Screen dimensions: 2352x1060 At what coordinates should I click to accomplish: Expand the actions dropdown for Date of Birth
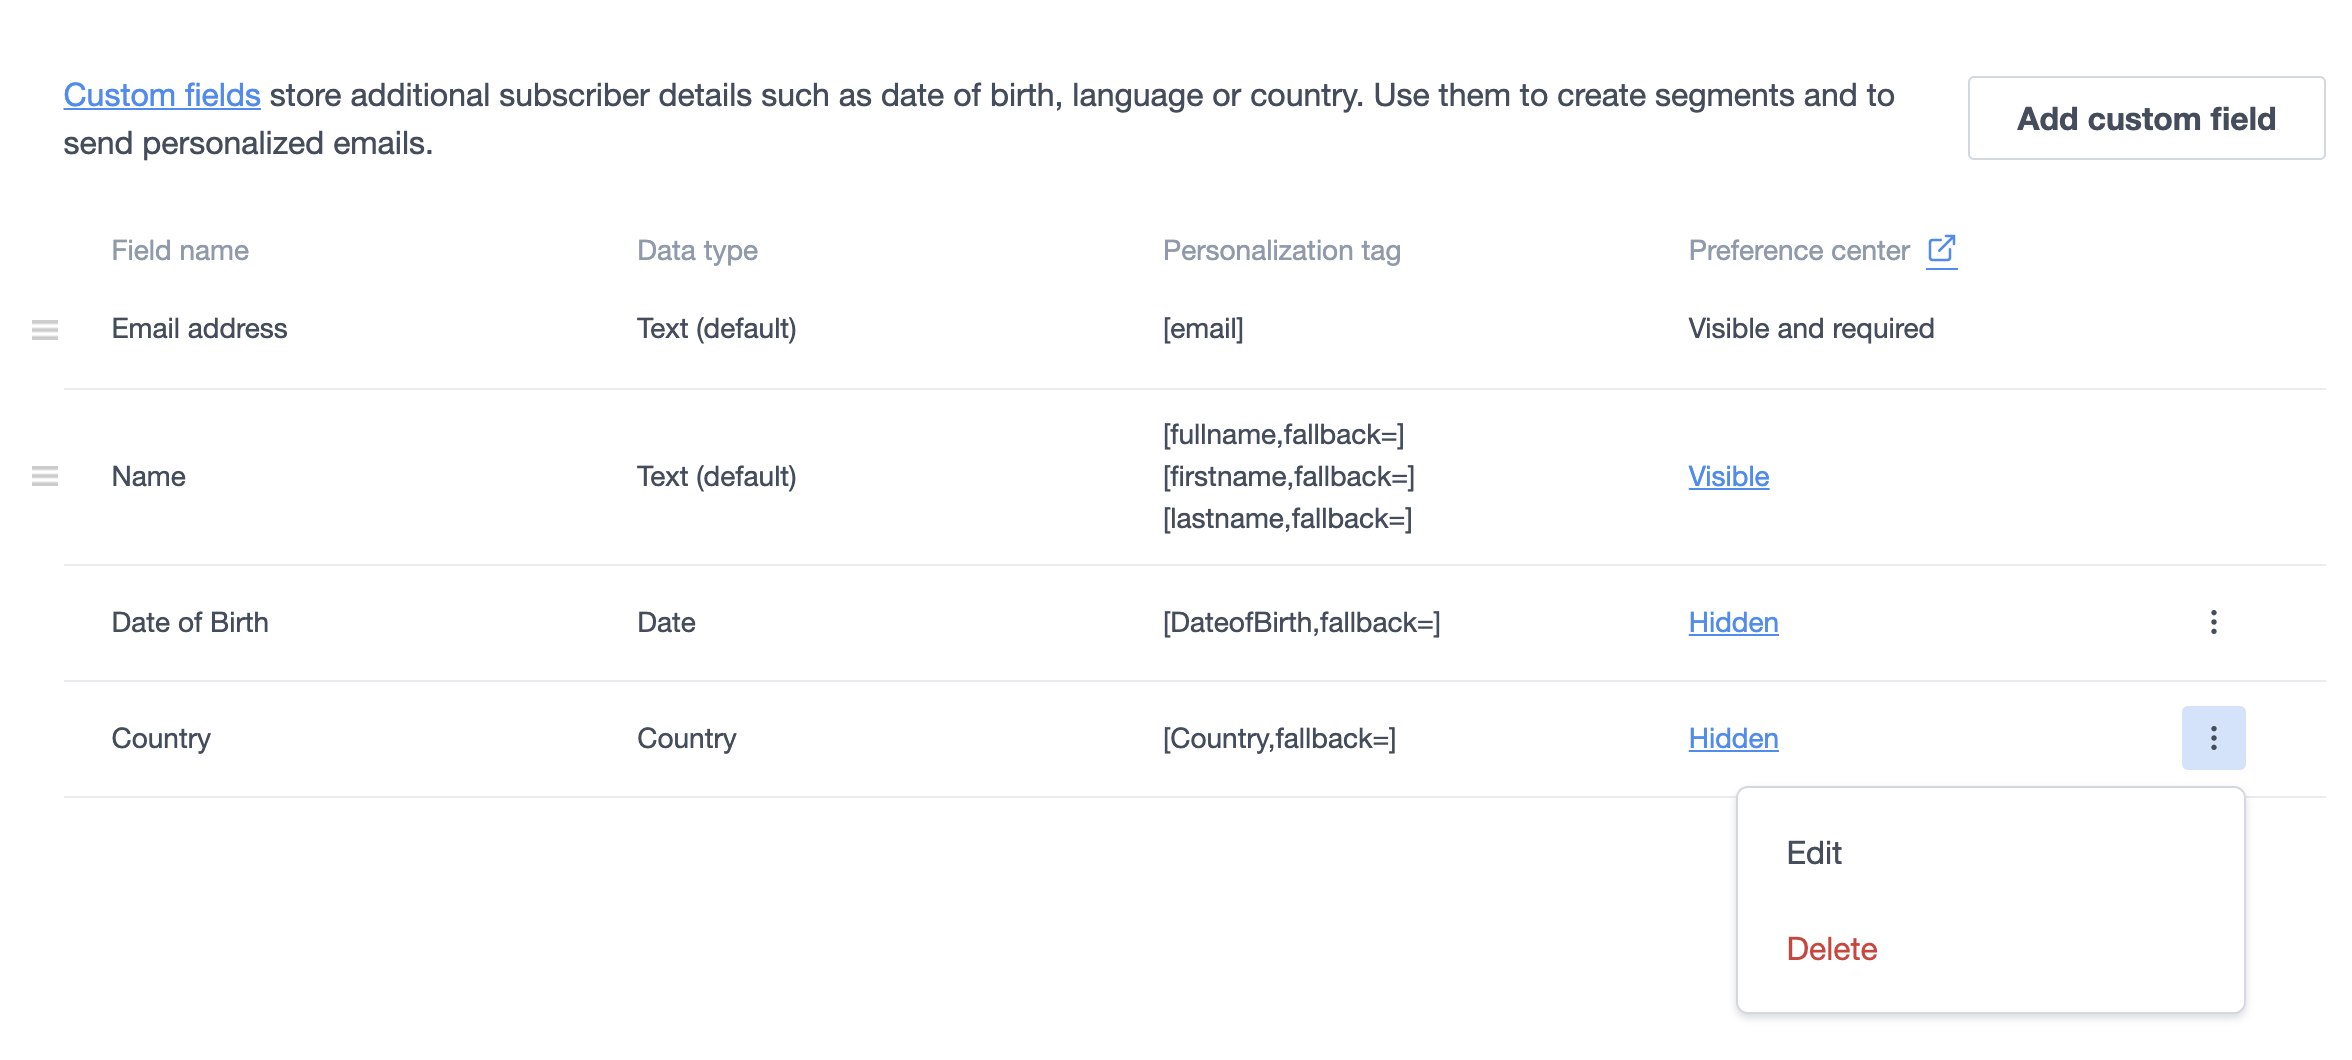pyautogui.click(x=2214, y=622)
